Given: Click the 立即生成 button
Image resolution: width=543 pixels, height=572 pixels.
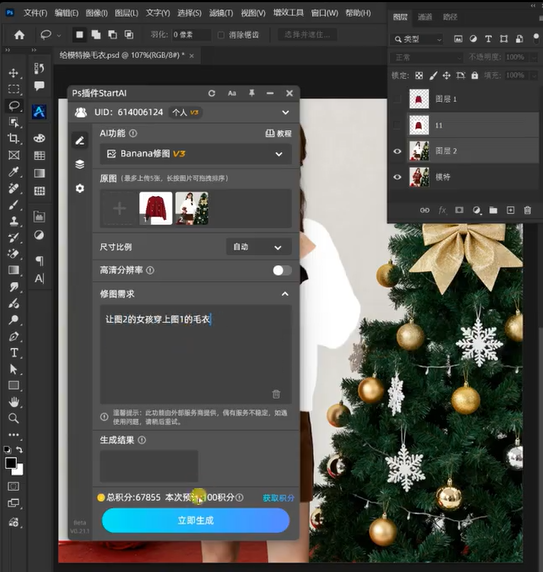Looking at the screenshot, I should pos(196,520).
